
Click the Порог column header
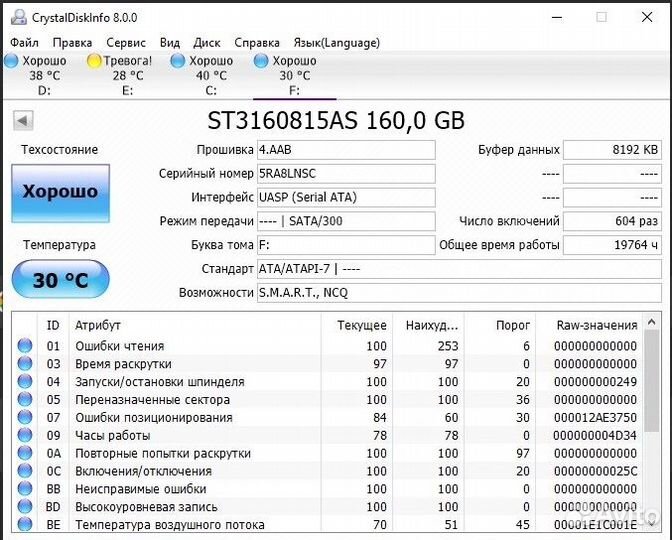(x=500, y=325)
